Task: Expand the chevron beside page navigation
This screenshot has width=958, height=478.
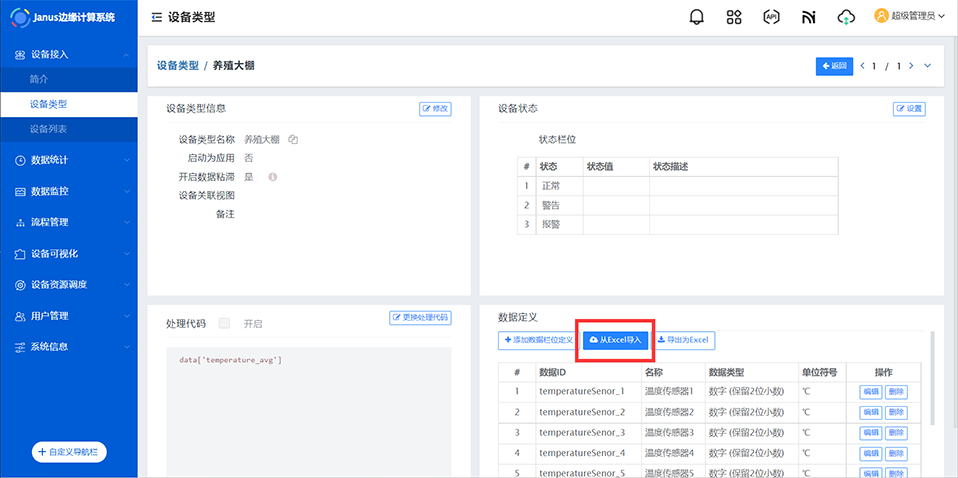Action: tap(927, 66)
